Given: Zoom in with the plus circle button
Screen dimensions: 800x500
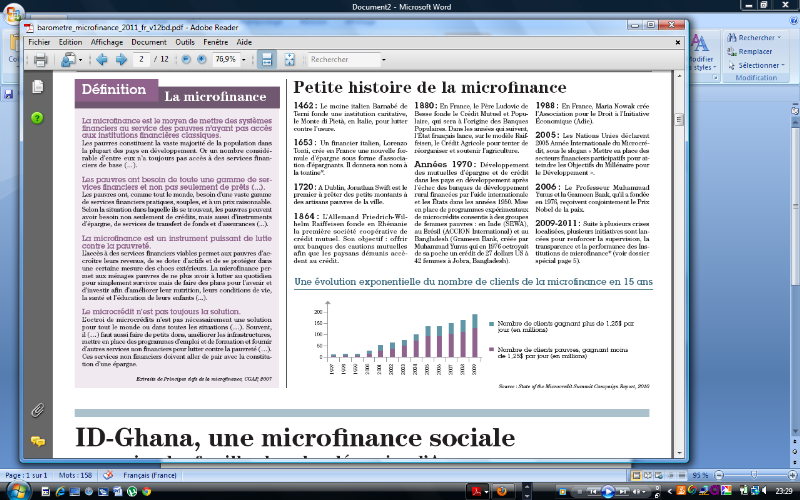Looking at the screenshot, I should [x=202, y=60].
